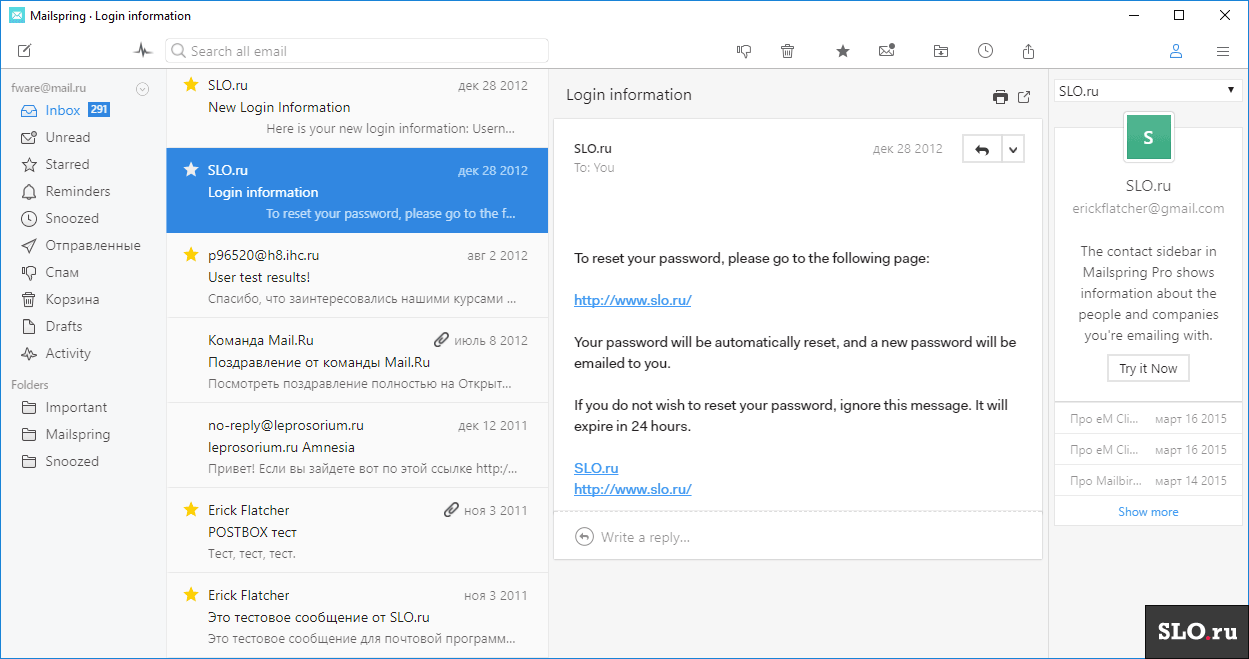The image size is (1249, 659).
Task: Open the POSTBOX тест email
Action: [x=357, y=531]
